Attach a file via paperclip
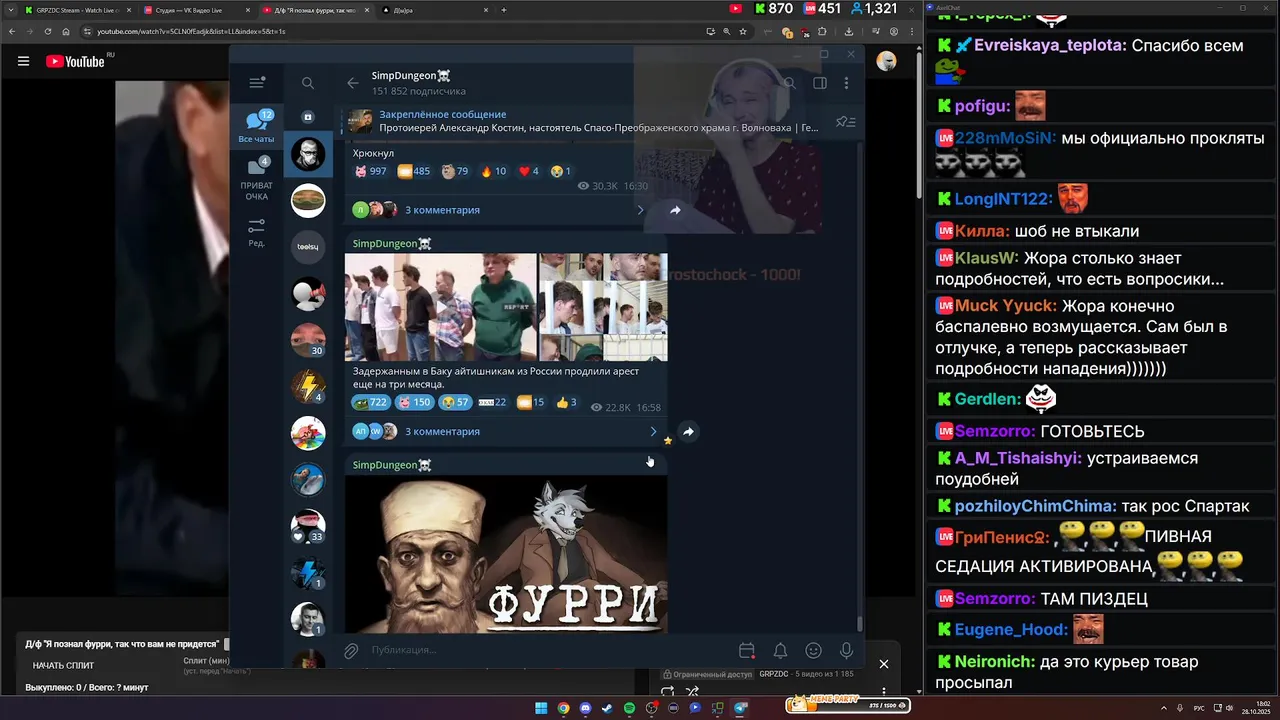1280x720 pixels. (x=351, y=650)
